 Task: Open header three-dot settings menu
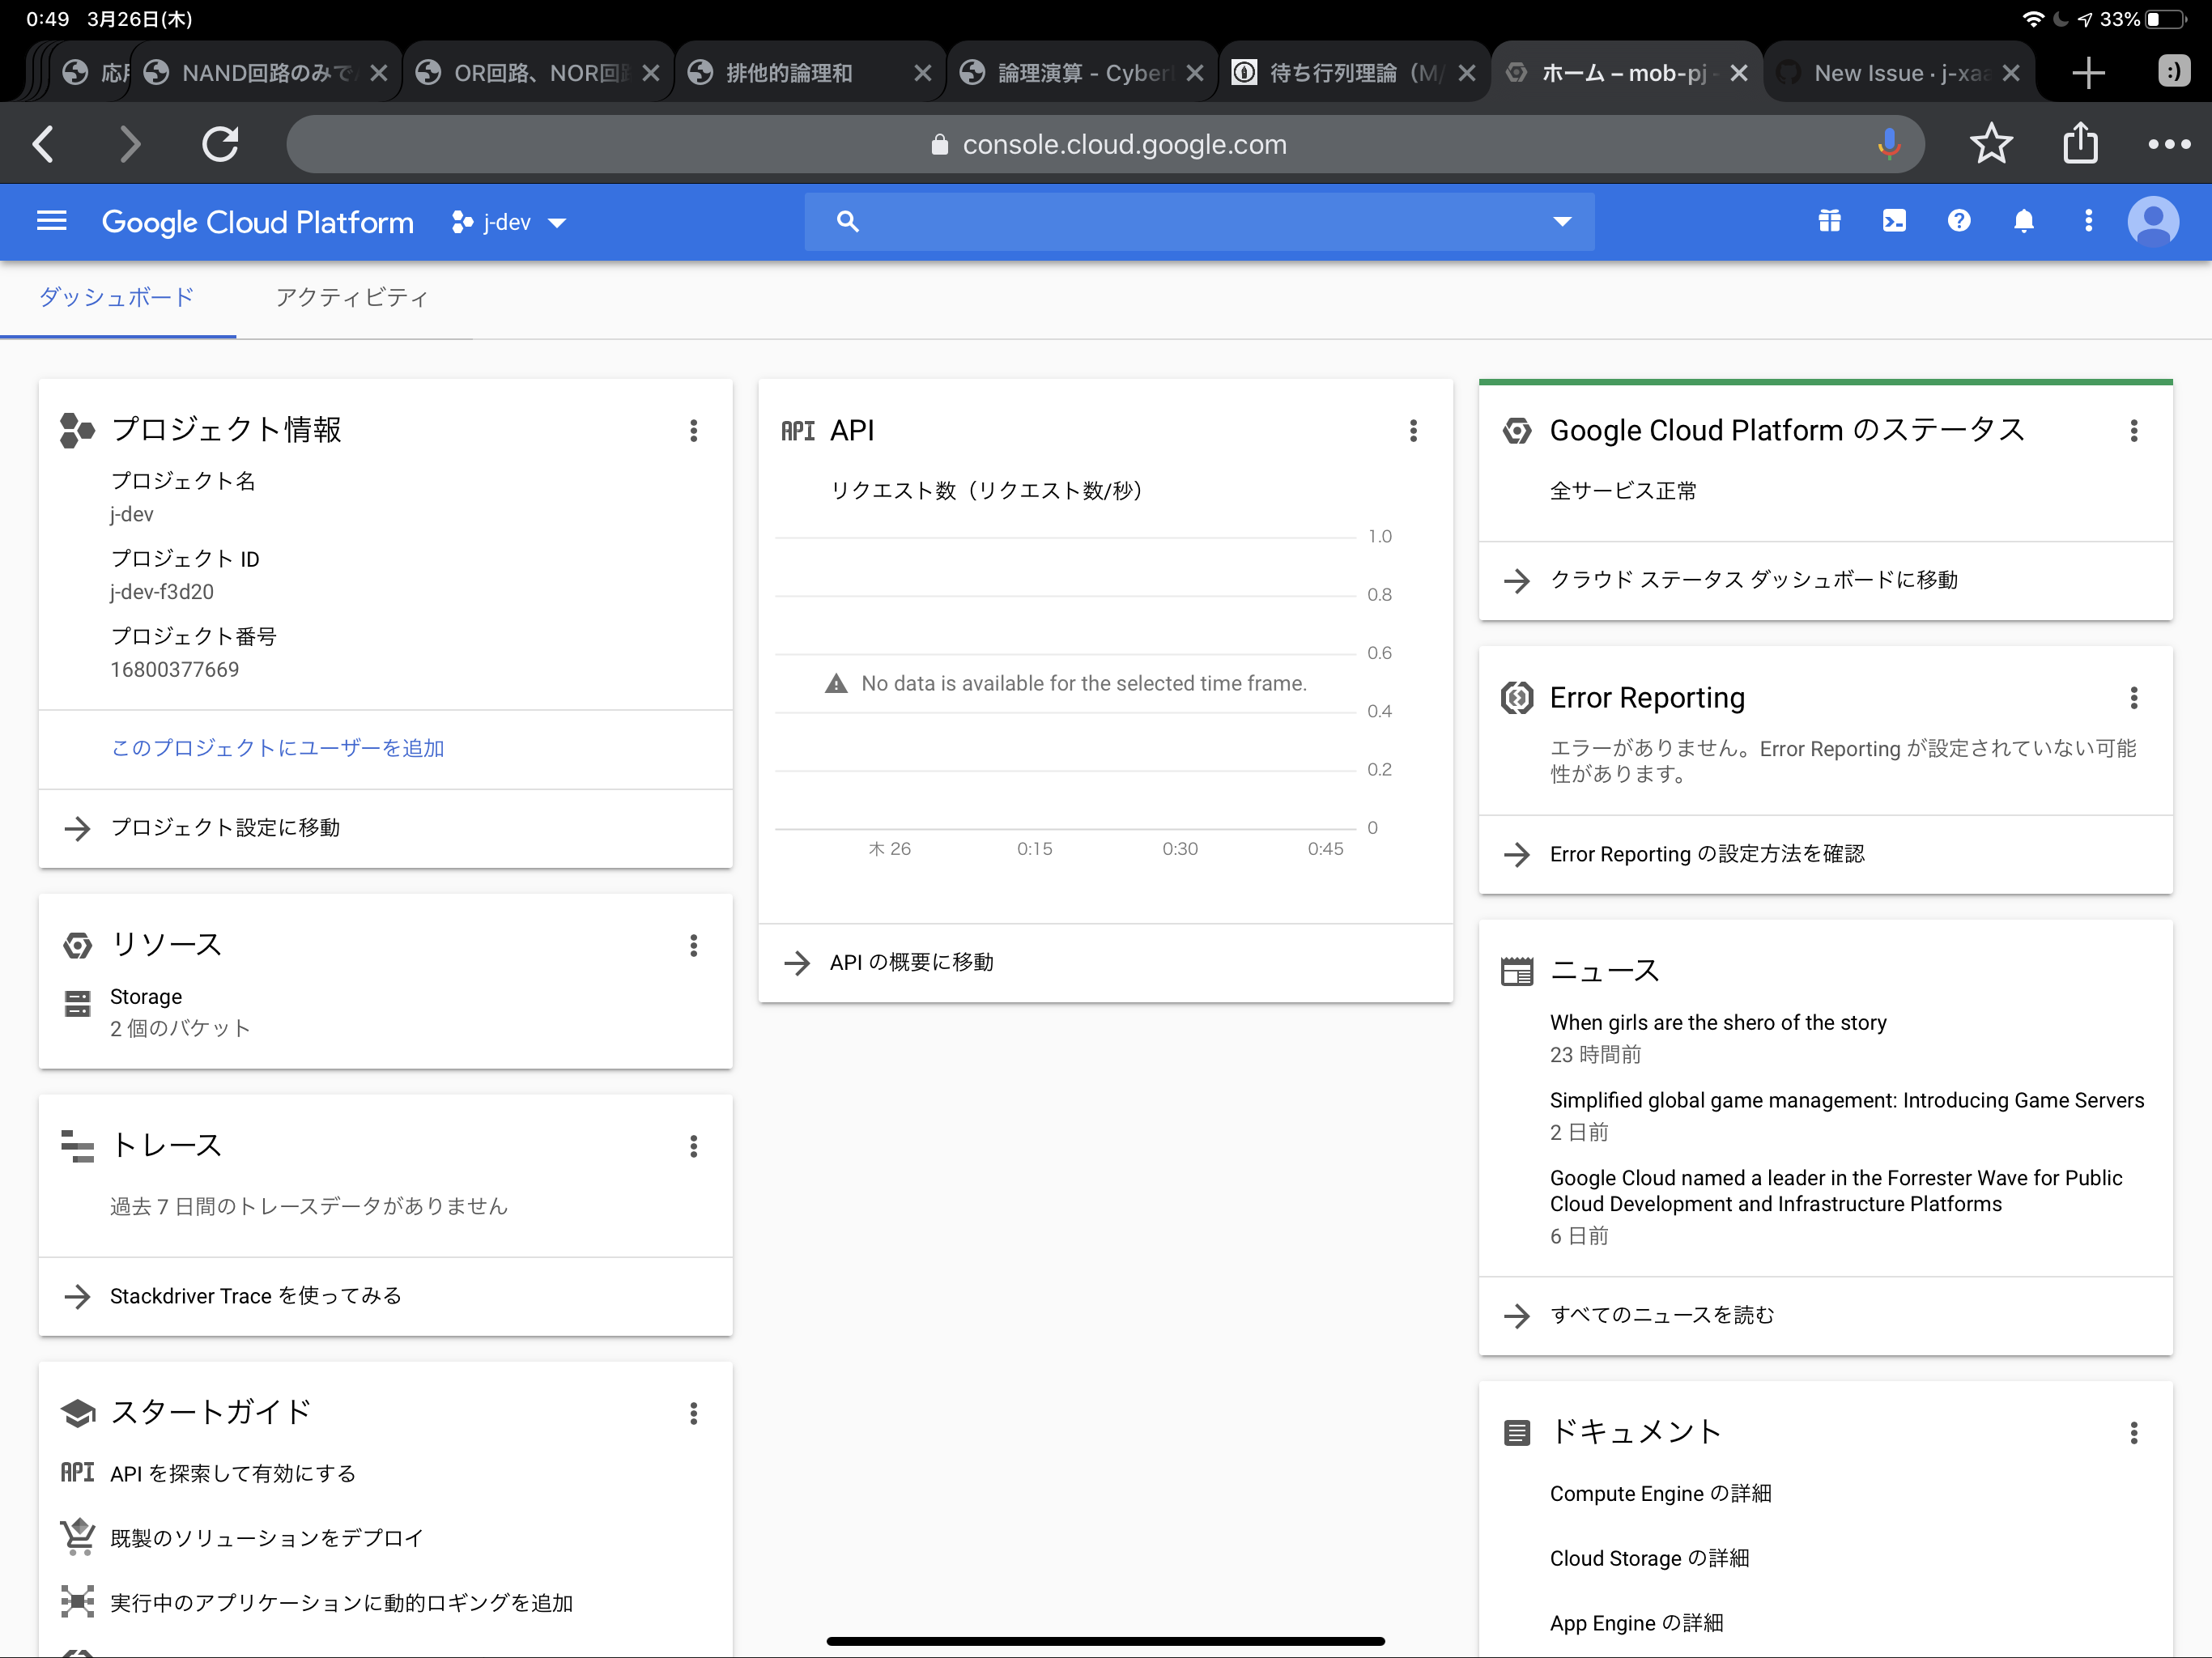click(2088, 221)
